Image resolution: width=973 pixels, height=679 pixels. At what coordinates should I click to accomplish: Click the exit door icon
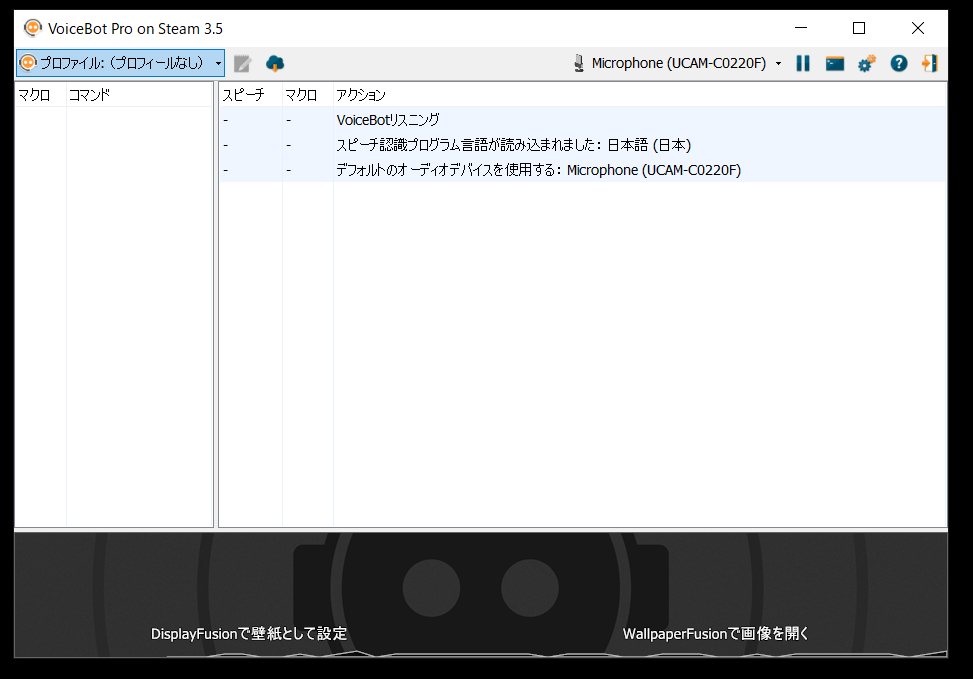click(930, 63)
